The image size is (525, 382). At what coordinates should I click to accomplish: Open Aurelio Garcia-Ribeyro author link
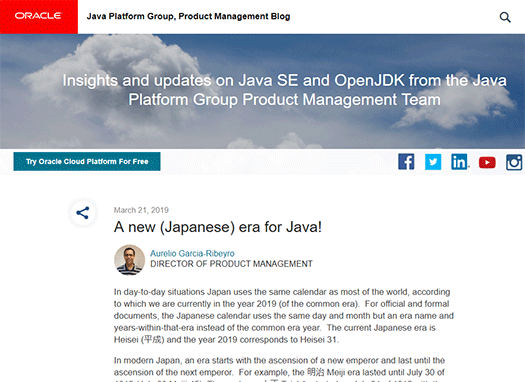click(x=192, y=253)
